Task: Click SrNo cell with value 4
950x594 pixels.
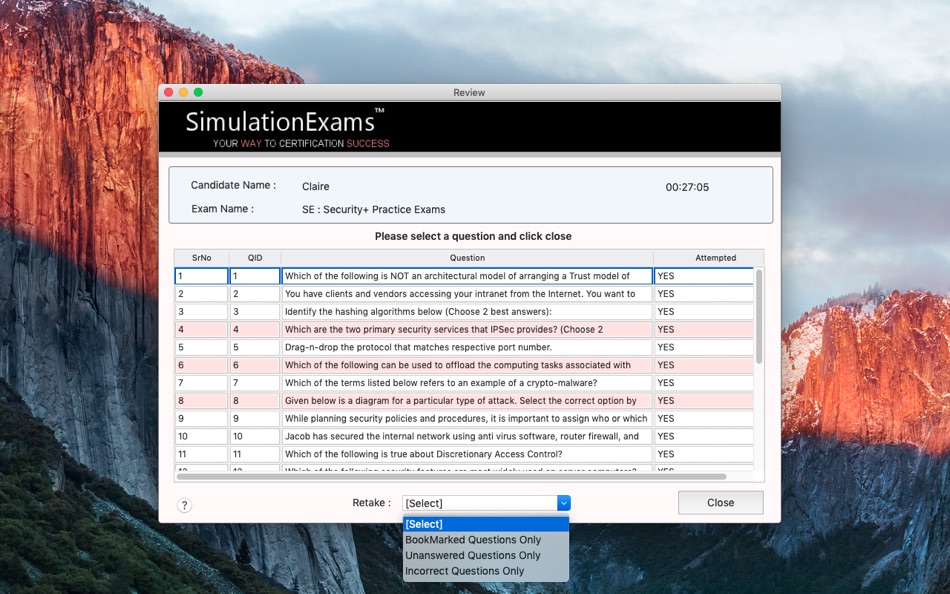Action: click(x=201, y=329)
